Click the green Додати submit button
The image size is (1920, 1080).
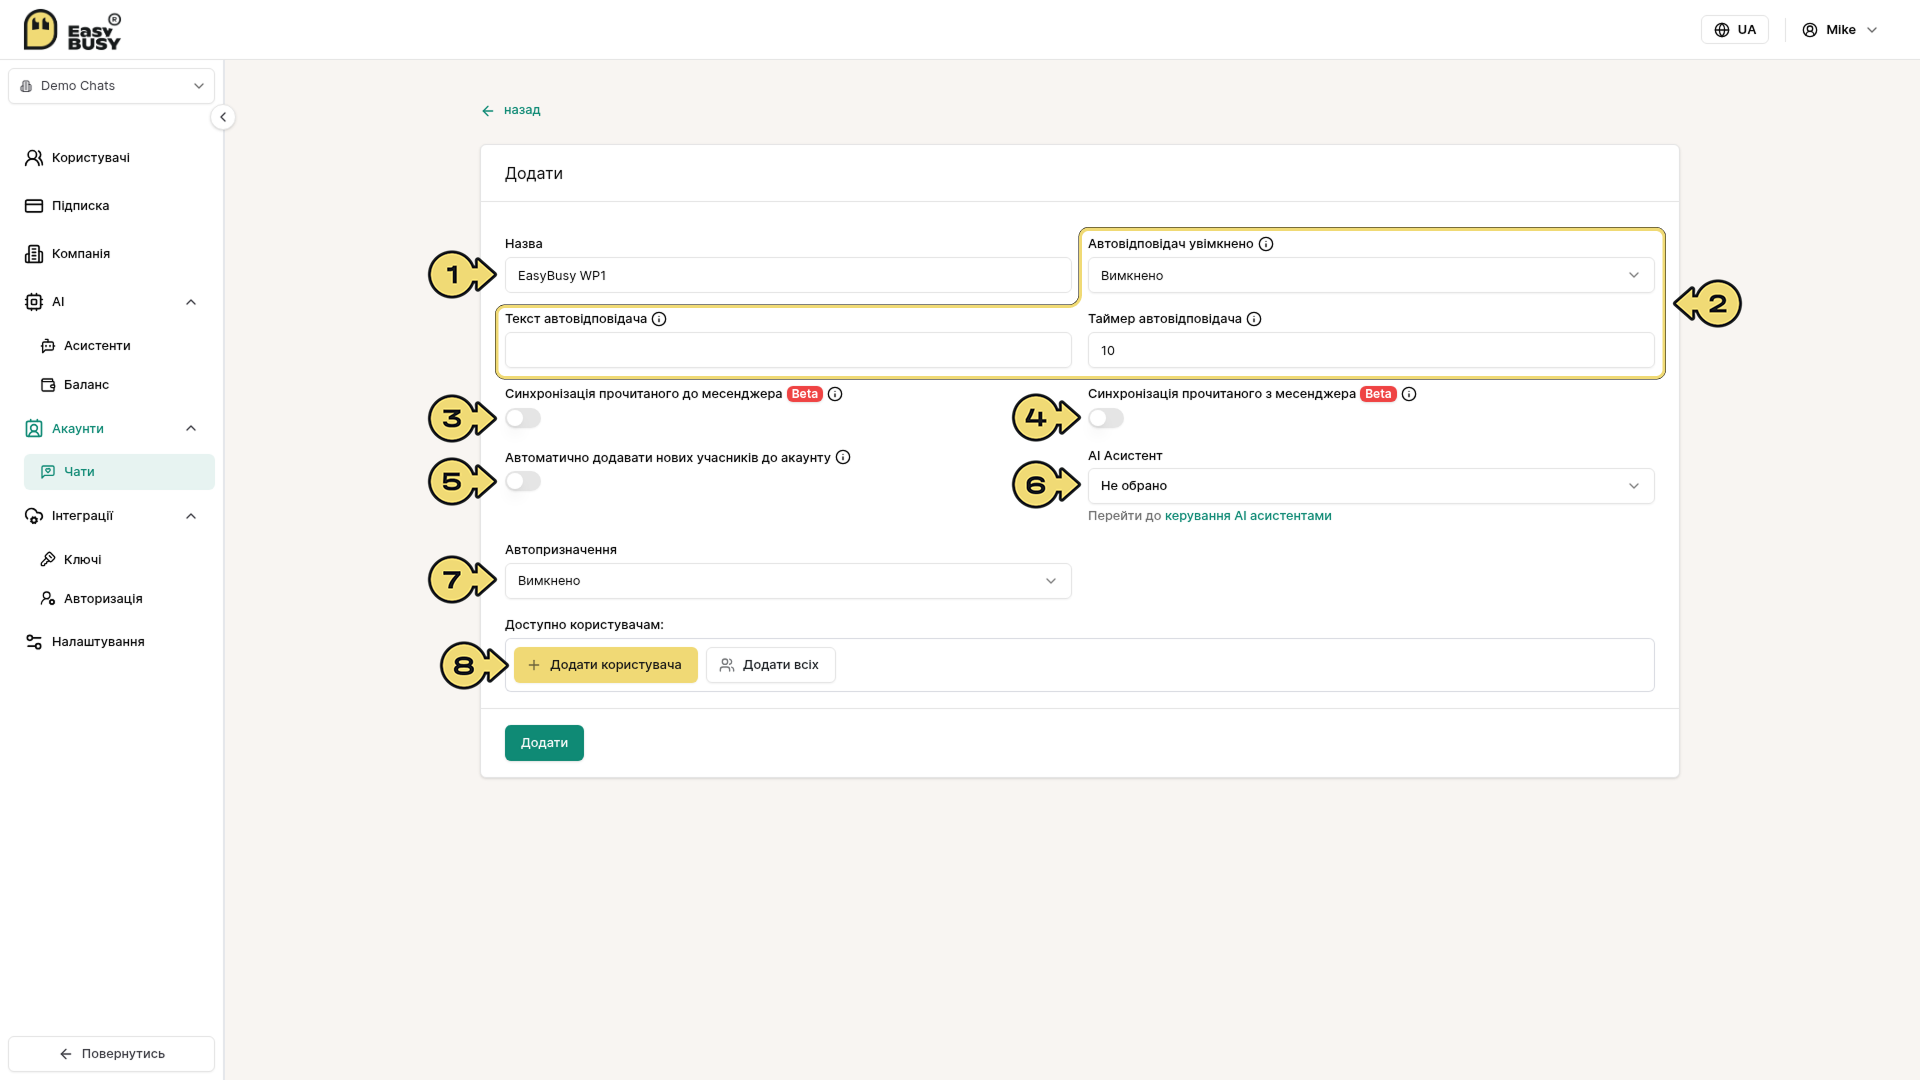(544, 743)
